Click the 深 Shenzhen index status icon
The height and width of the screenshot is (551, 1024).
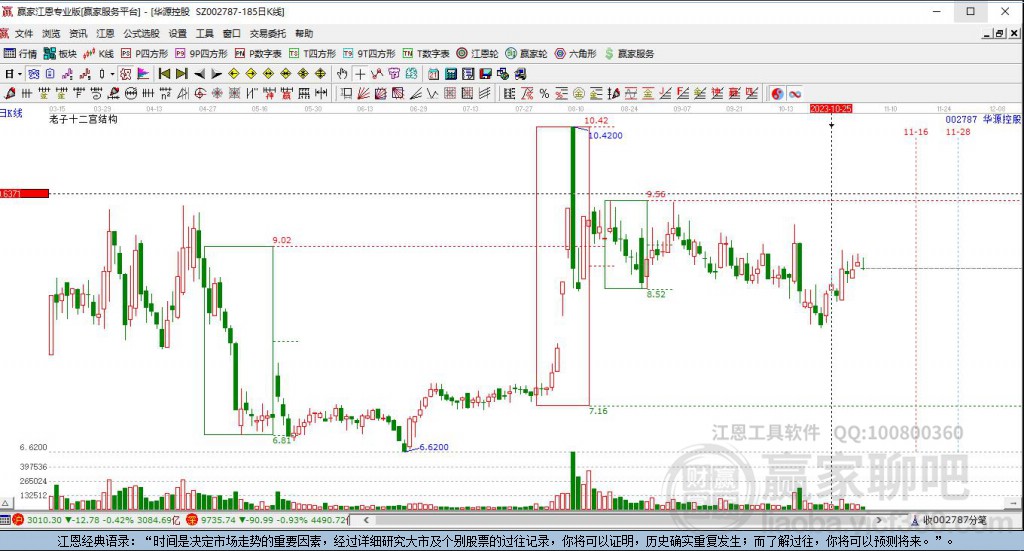[192, 520]
